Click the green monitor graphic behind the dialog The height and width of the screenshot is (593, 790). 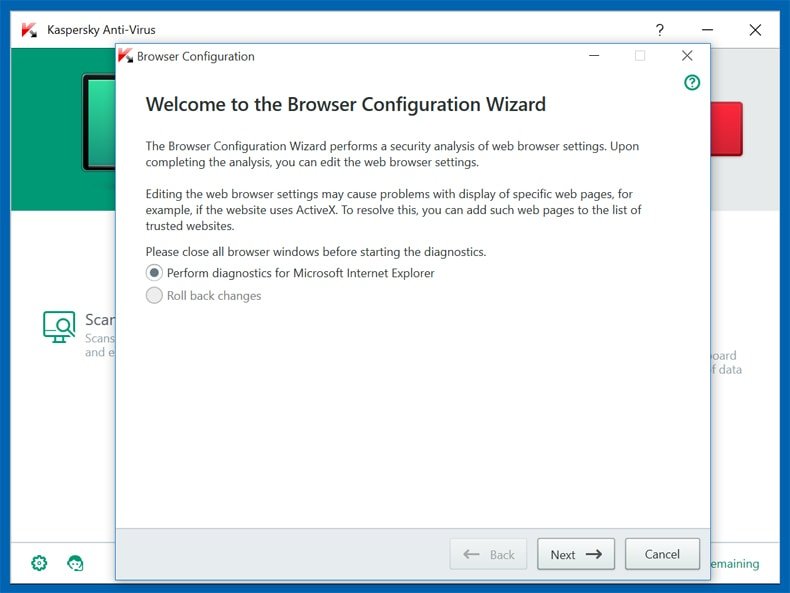[99, 122]
